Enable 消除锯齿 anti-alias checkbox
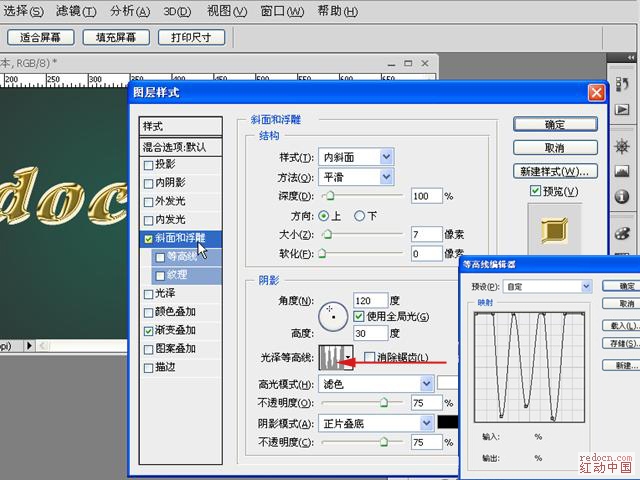 tap(369, 357)
